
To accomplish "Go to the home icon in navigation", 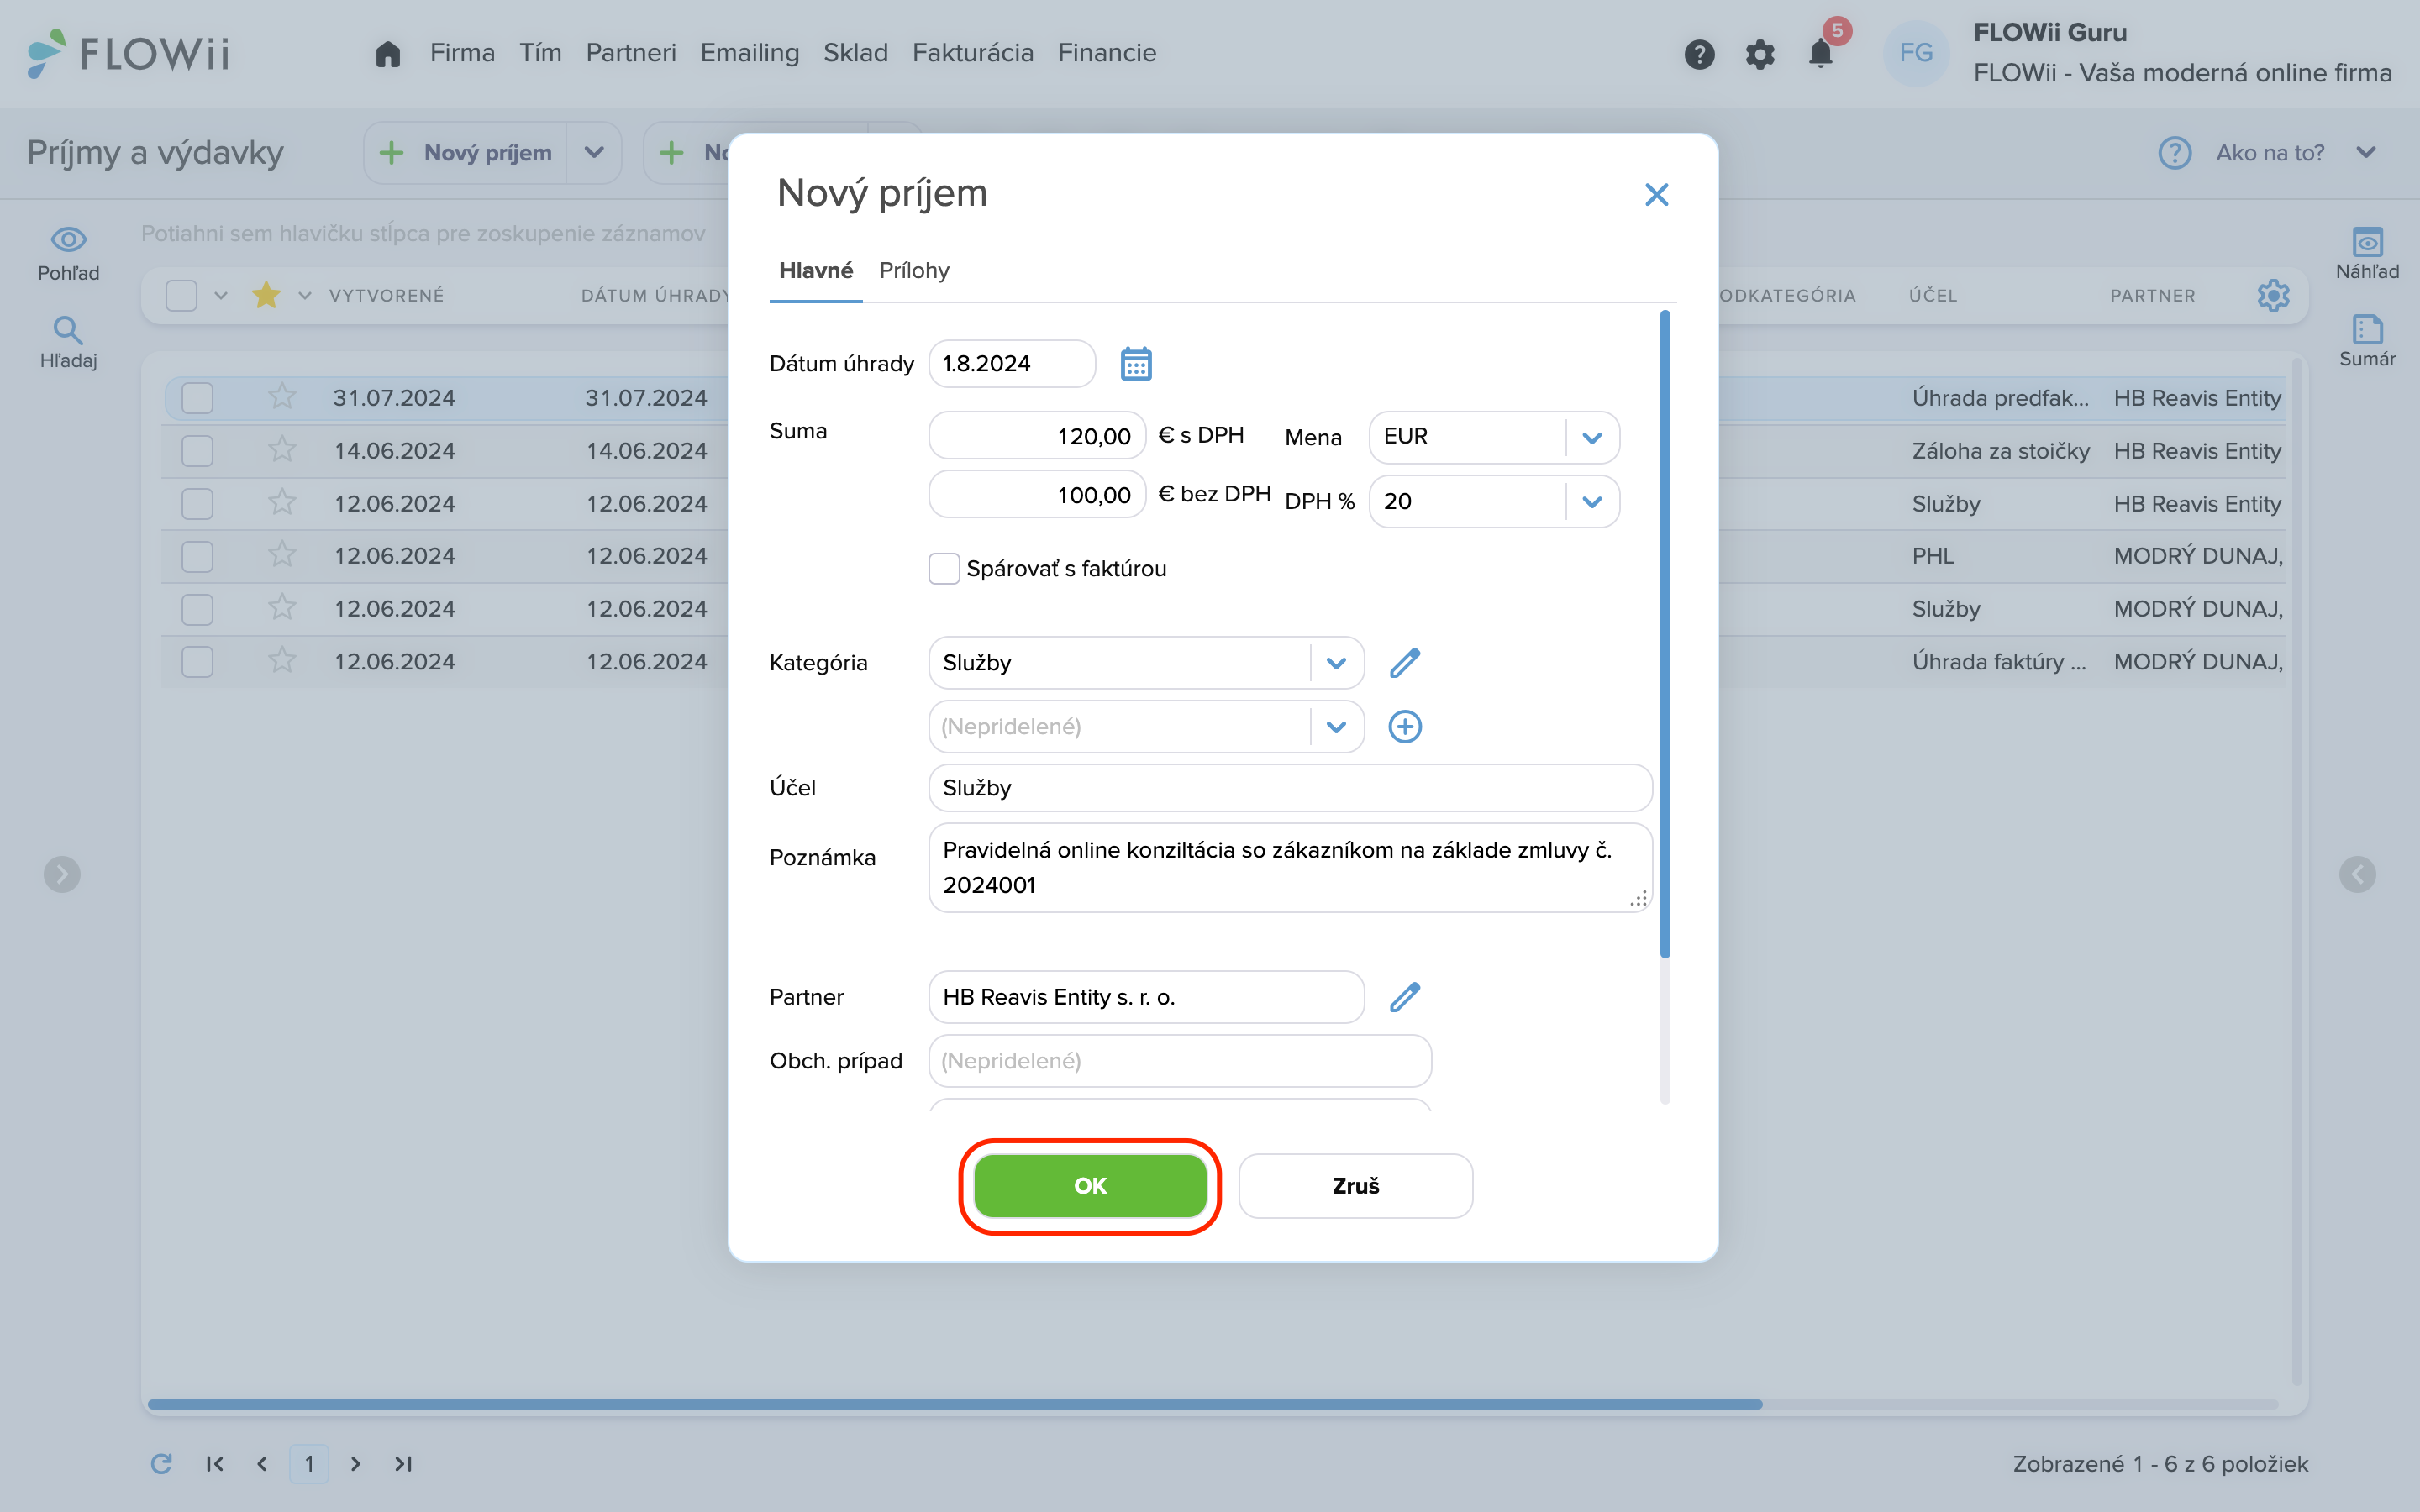I will point(388,53).
